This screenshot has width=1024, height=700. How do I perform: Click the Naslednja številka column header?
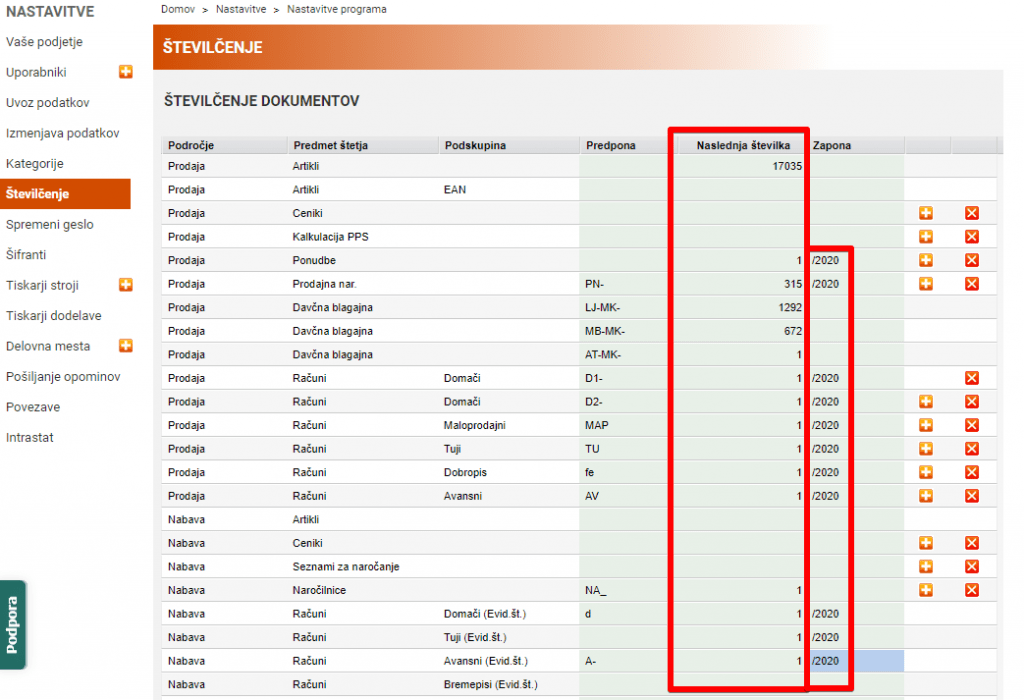coord(743,145)
